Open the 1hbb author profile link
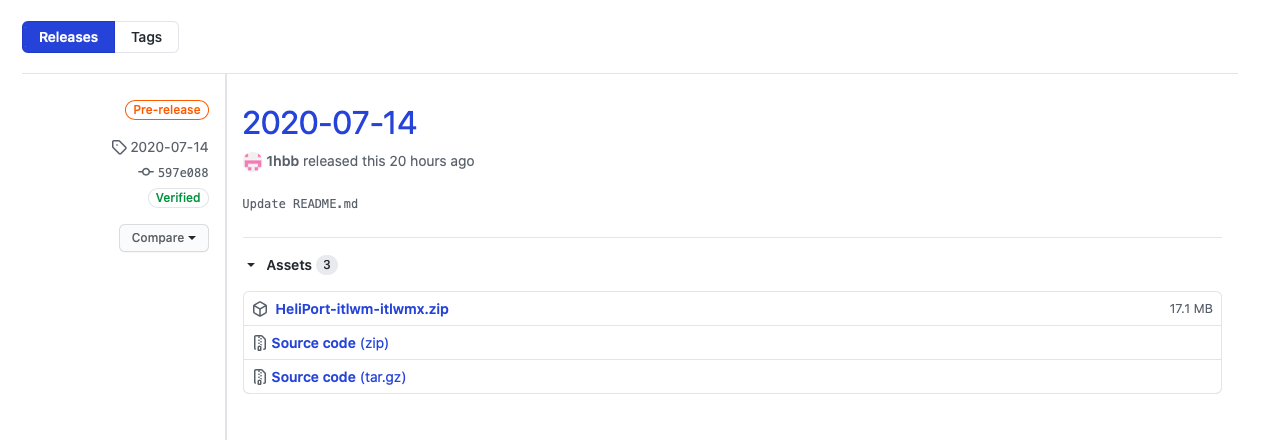 [x=282, y=161]
